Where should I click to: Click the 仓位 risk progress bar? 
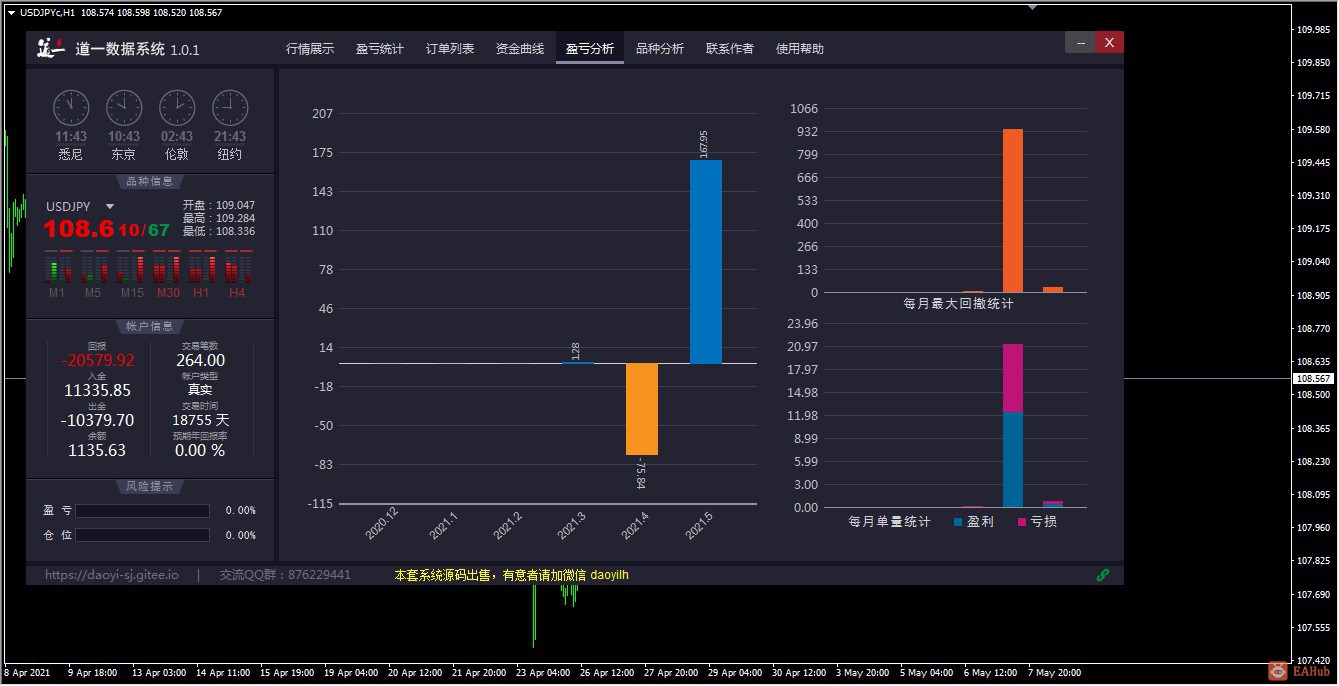click(x=143, y=535)
